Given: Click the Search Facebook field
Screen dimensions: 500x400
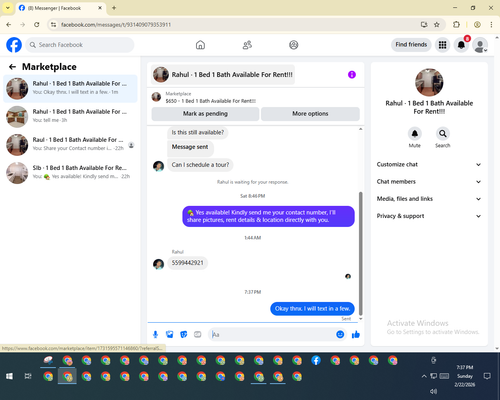Looking at the screenshot, I should (x=80, y=45).
